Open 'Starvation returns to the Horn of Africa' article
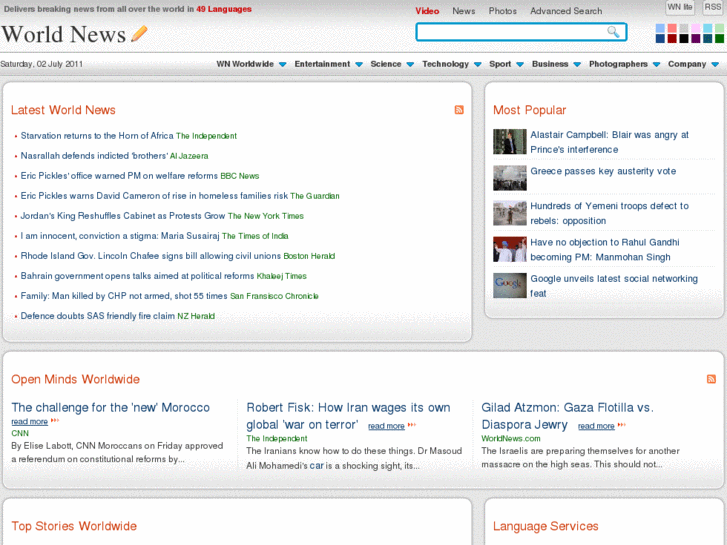Viewport: 727px width, 545px height. [97, 136]
